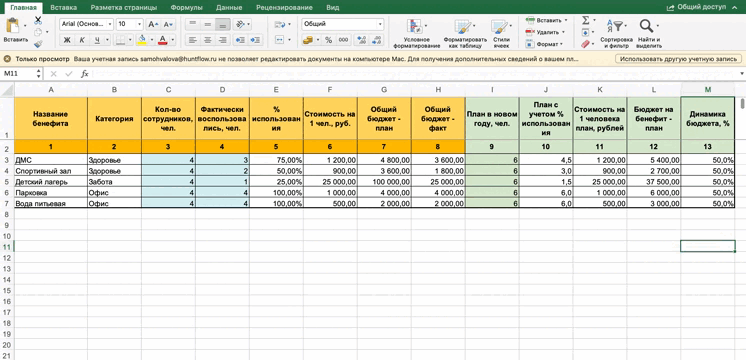
Task: Click the Fill down icon
Action: coord(586,32)
